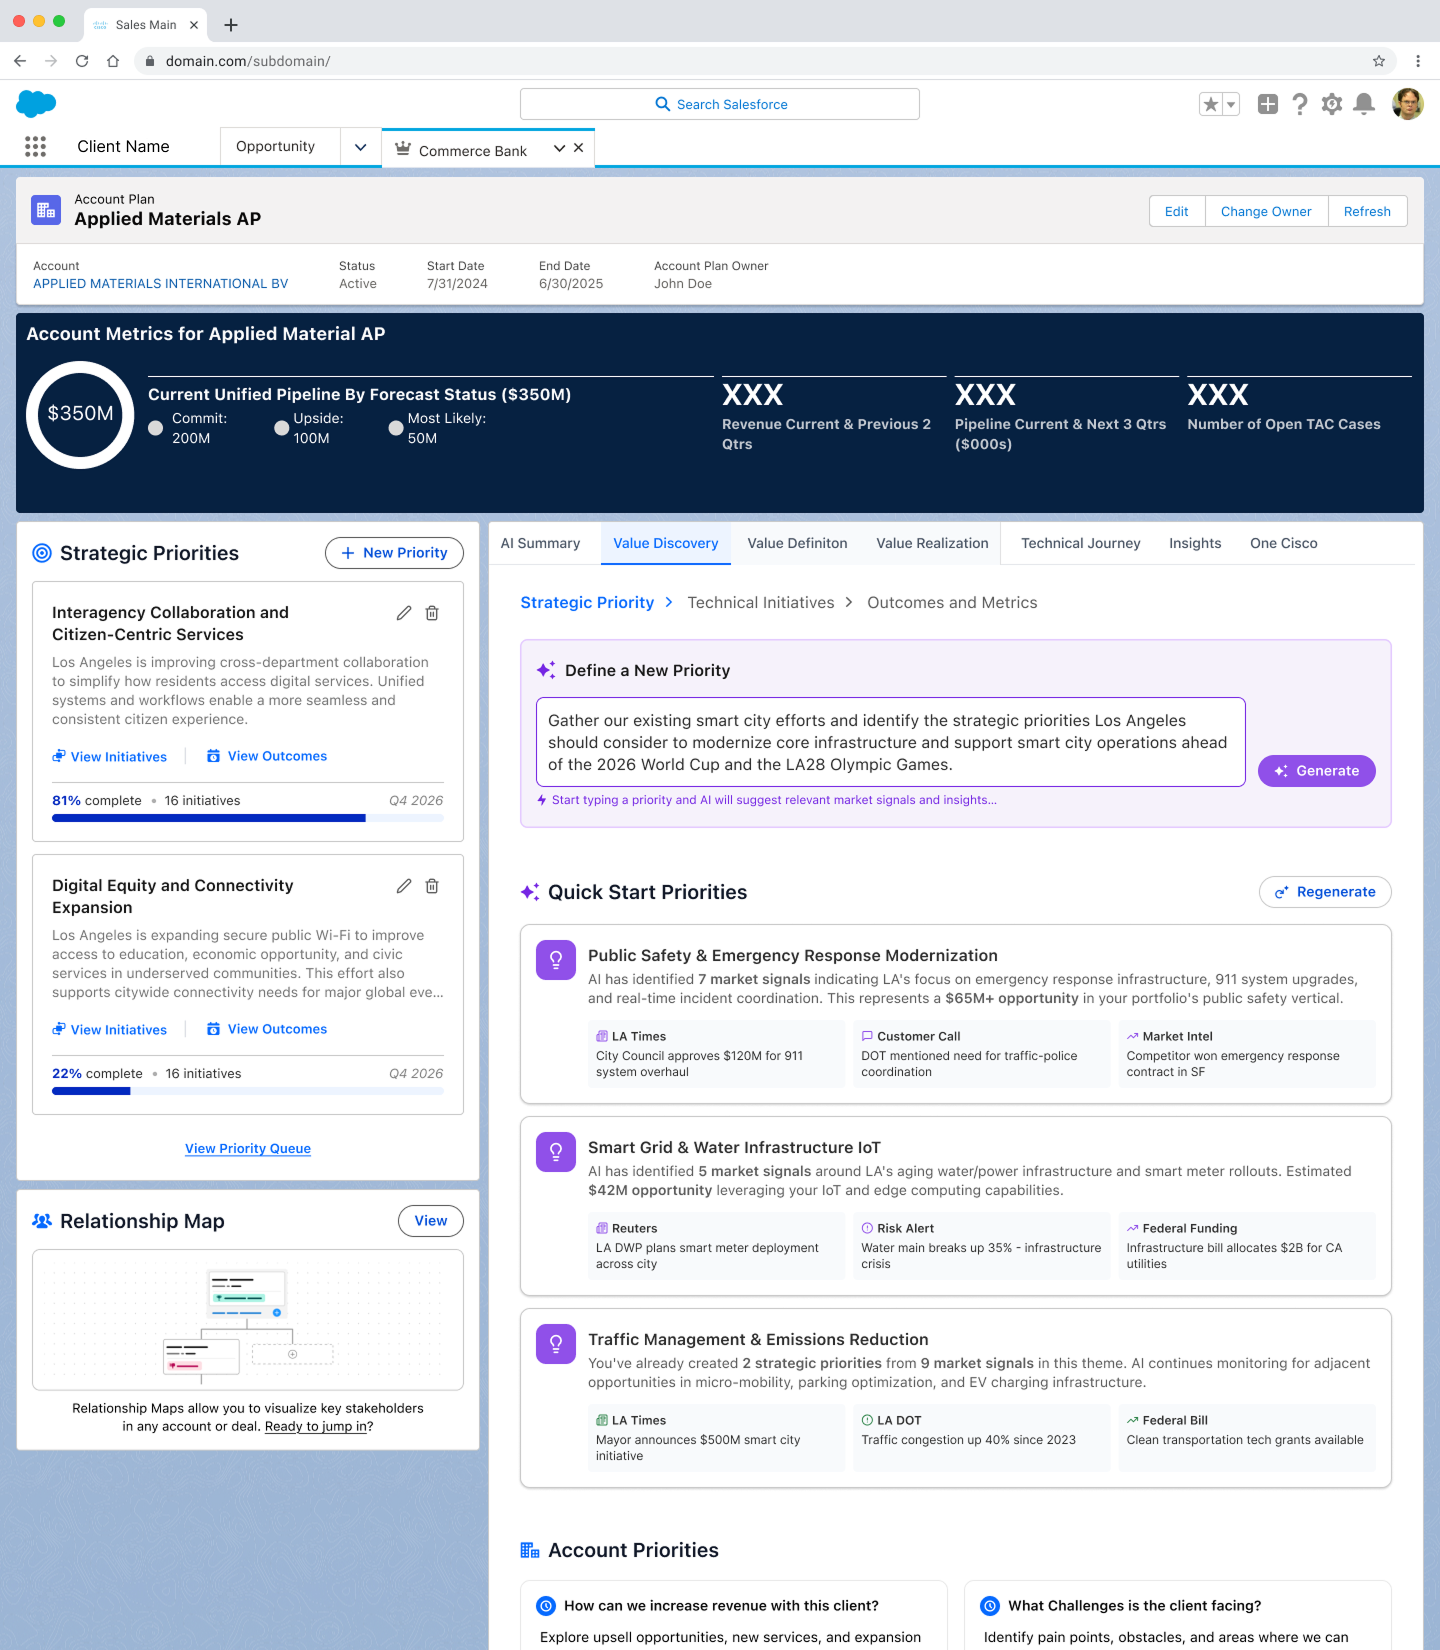Switch to the Value Realization tab

click(932, 543)
